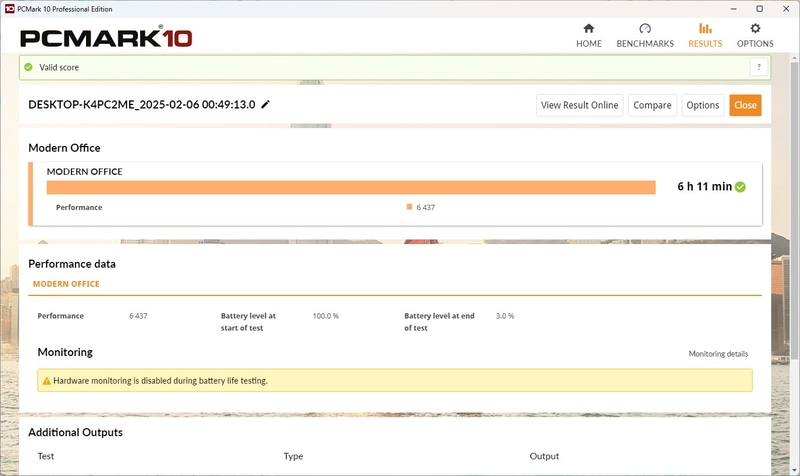This screenshot has width=800, height=476.
Task: Click Battery level at start of test label
Action: tap(248, 322)
